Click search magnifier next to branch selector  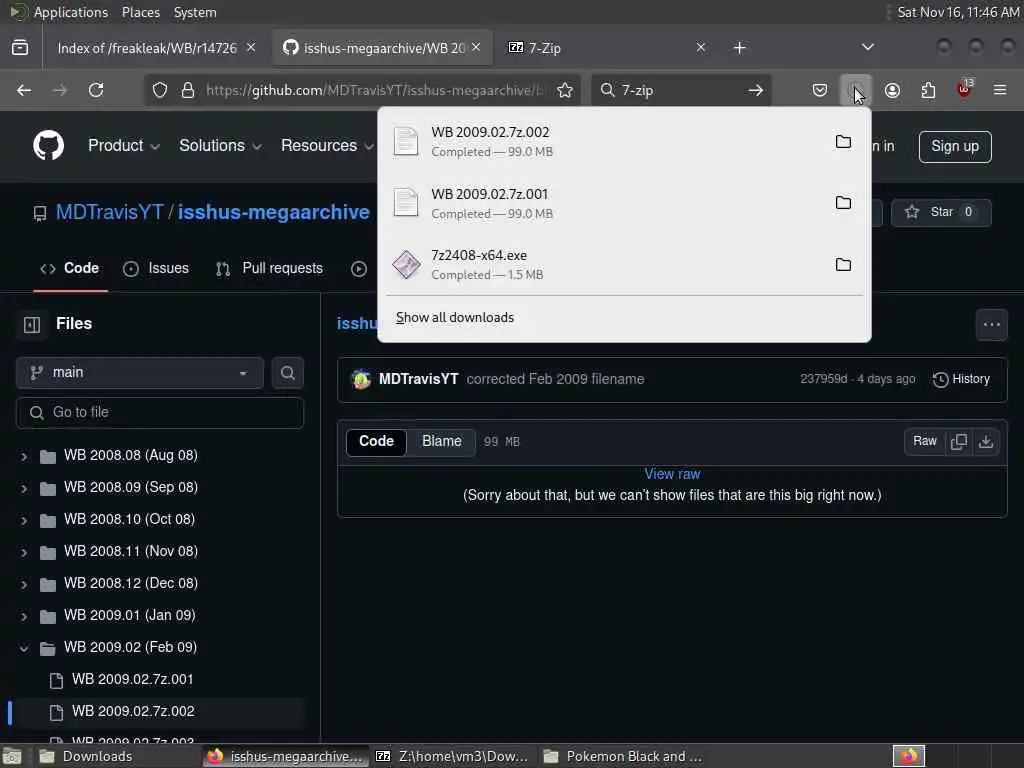click(x=287, y=372)
